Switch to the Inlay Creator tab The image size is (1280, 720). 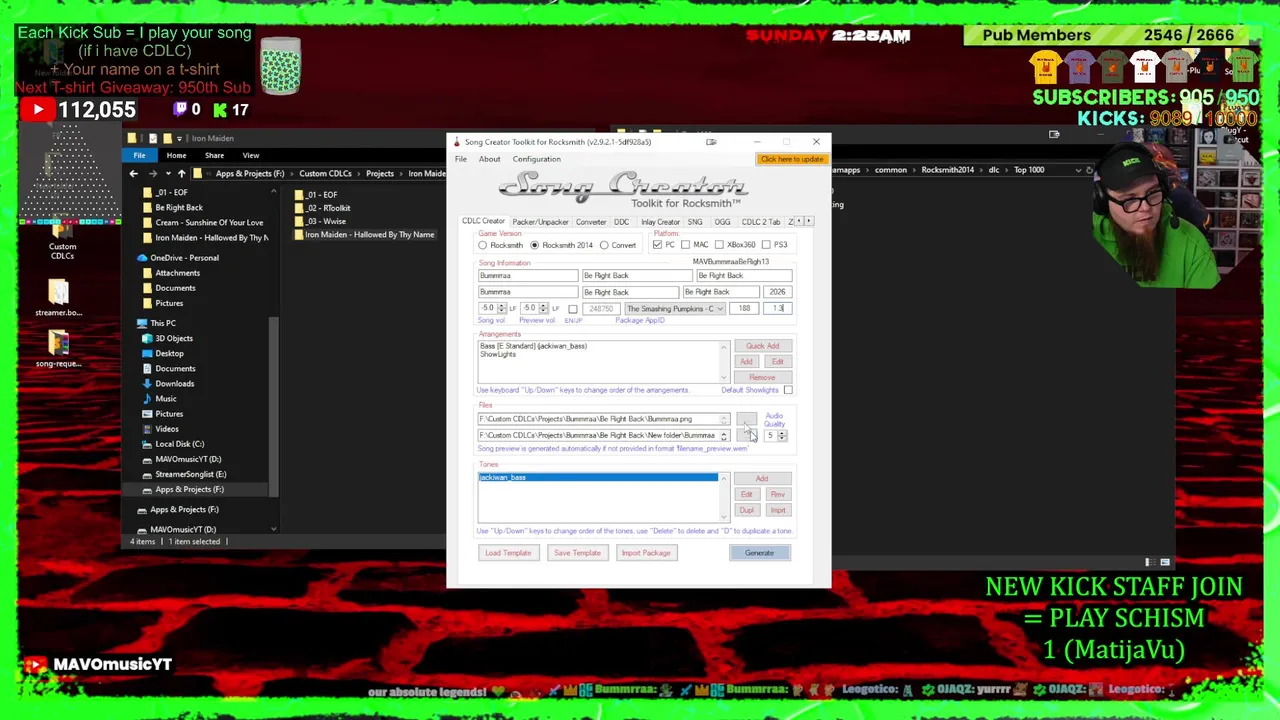[x=660, y=222]
